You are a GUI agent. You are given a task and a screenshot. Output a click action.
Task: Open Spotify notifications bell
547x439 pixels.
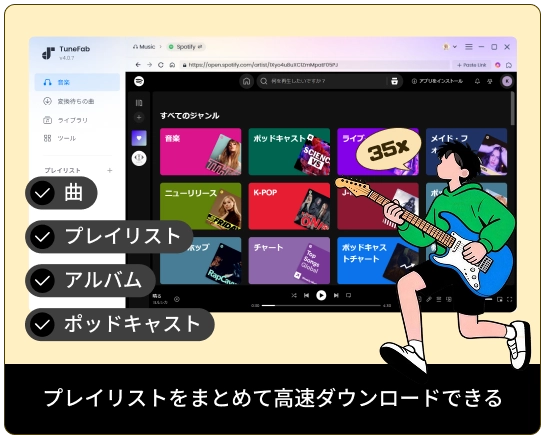(x=477, y=81)
